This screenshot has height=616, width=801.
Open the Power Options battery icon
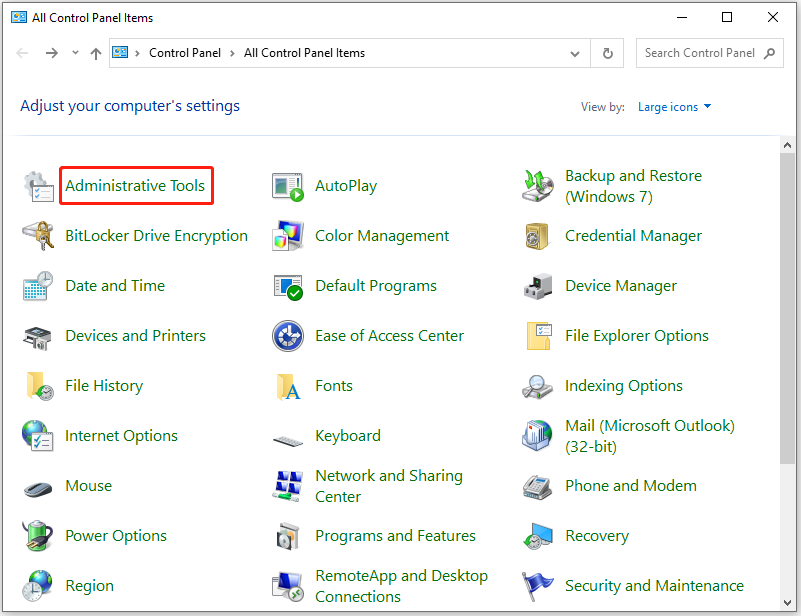pyautogui.click(x=37, y=535)
